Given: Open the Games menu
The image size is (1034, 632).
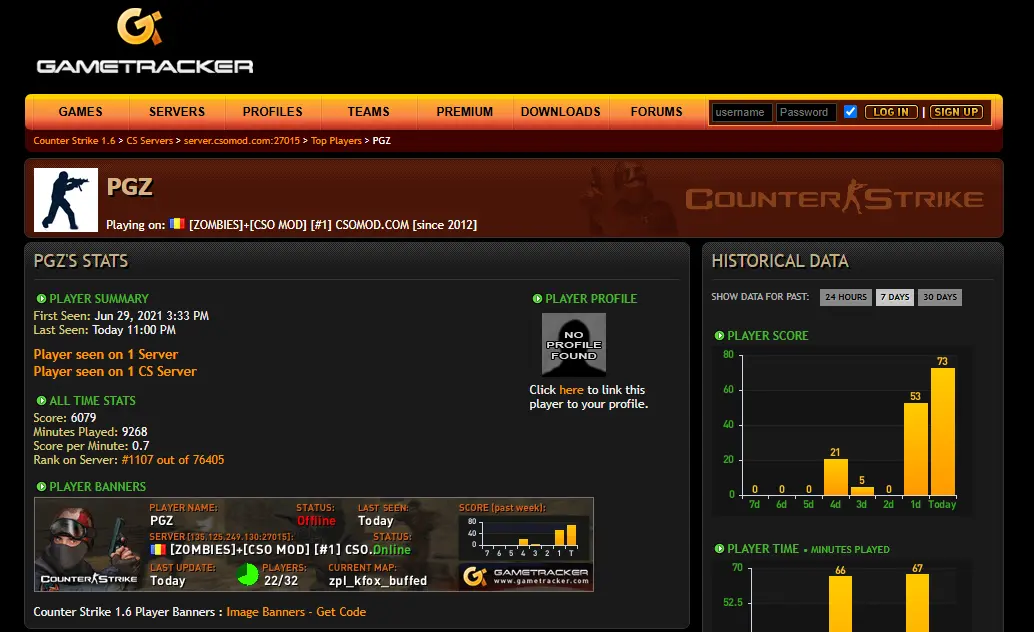Looking at the screenshot, I should [80, 111].
